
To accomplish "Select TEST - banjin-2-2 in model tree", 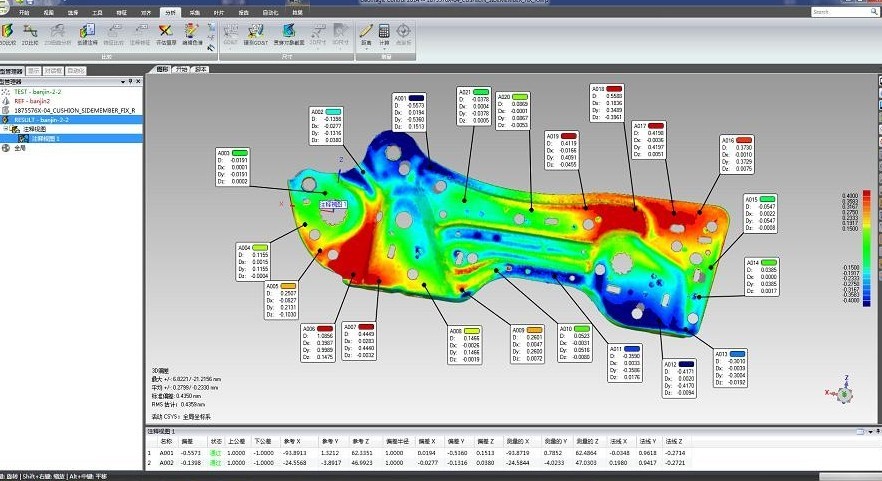I will [x=38, y=91].
